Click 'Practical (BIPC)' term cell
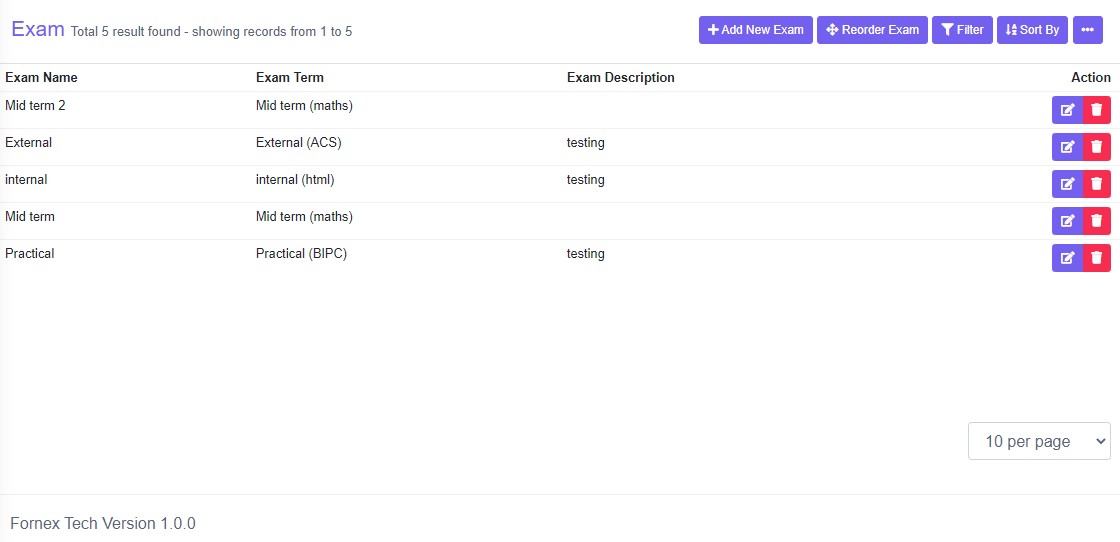 (301, 254)
